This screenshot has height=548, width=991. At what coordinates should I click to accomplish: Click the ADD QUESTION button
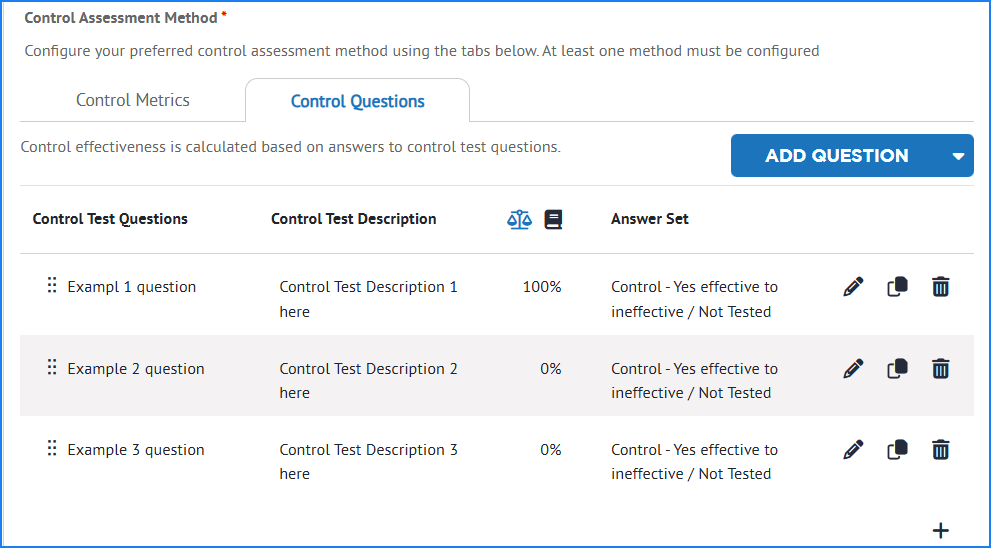(837, 155)
